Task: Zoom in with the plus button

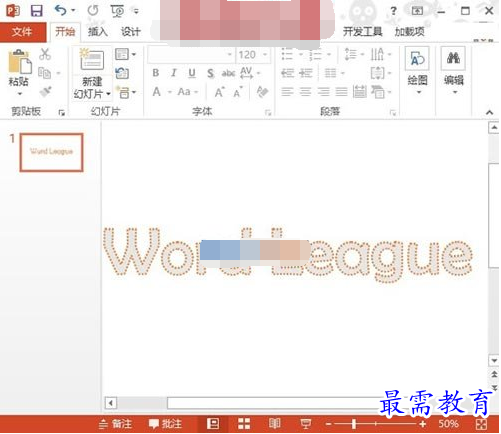Action: pyautogui.click(x=423, y=424)
